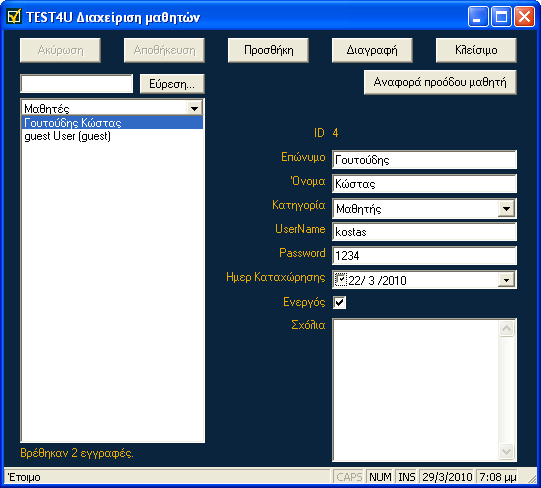
Task: Click the TEST4U checkmark icon in title bar
Action: point(14,17)
